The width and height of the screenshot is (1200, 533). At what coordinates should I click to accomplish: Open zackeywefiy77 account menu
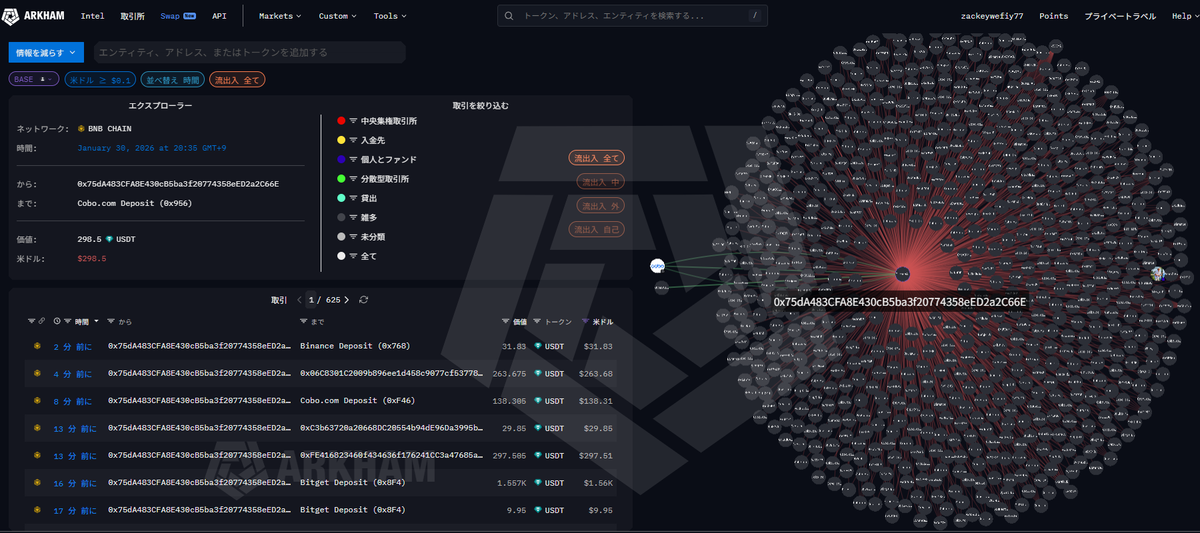[992, 16]
